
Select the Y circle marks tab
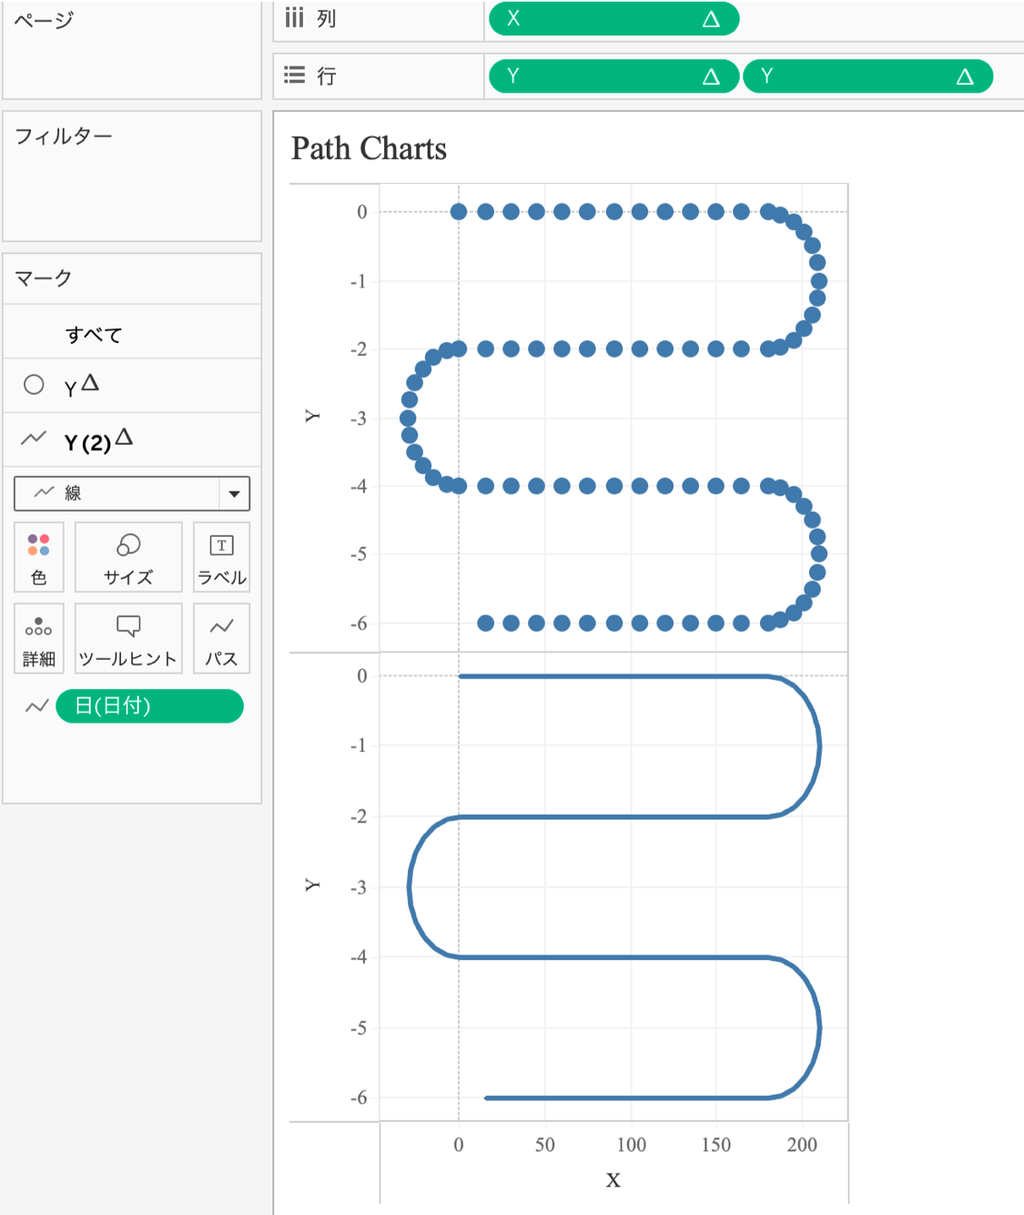(x=82, y=386)
